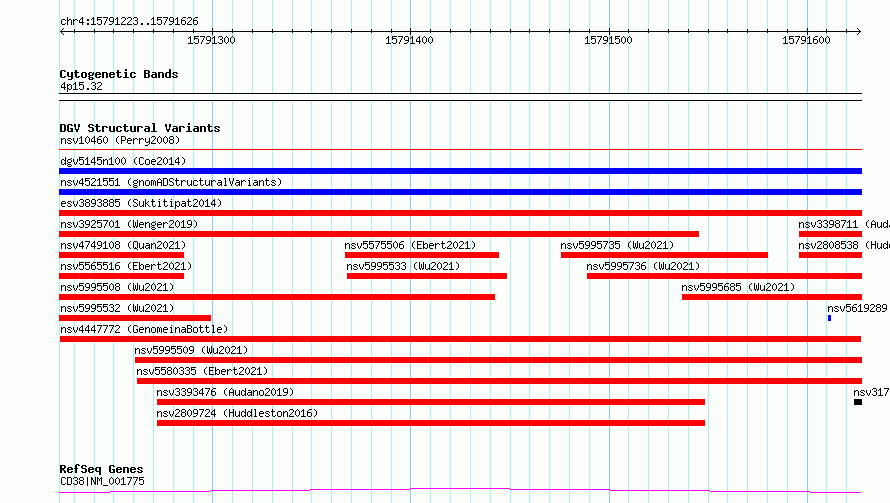The image size is (890, 503).
Task: Select variant nsv5995533 (Wu2021)
Action: pos(403,266)
